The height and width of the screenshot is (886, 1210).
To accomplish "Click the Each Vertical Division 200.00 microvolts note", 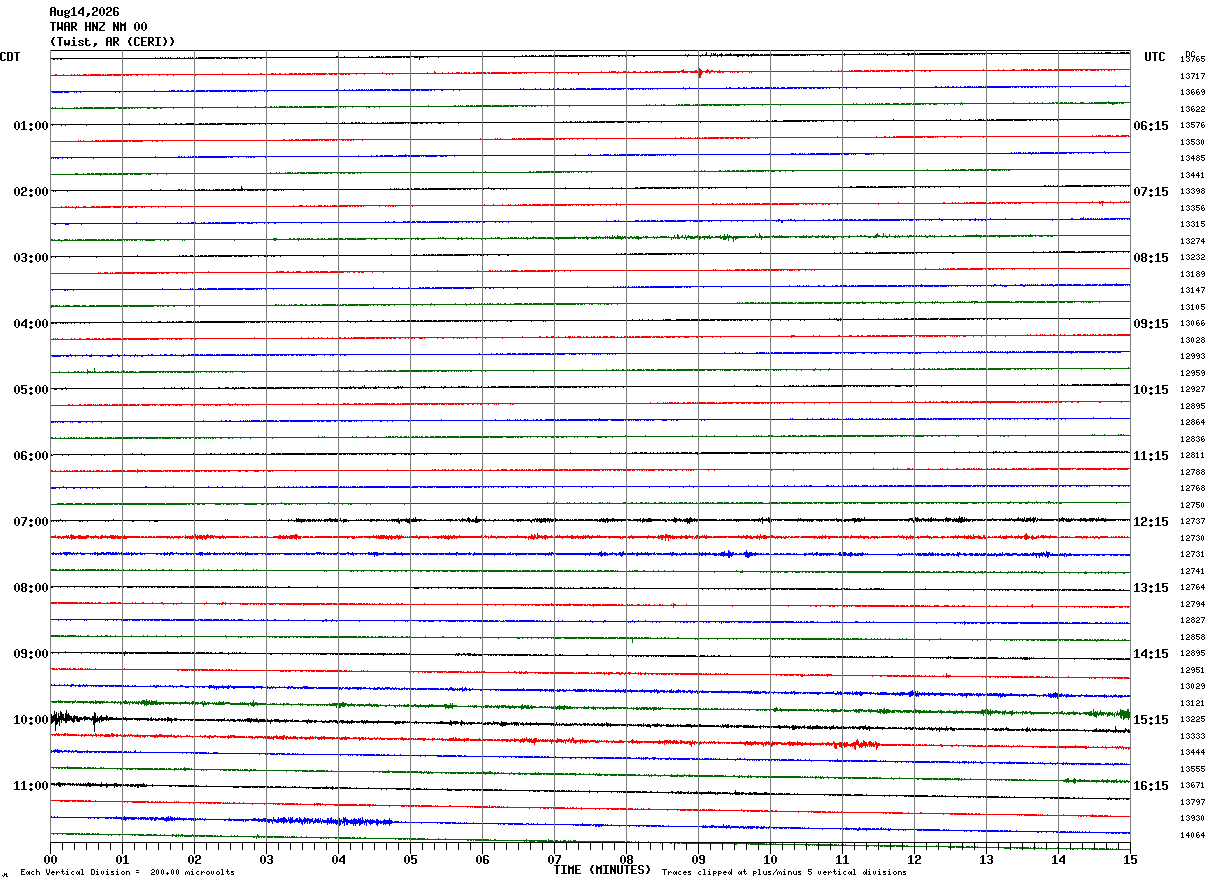I will [x=127, y=873].
